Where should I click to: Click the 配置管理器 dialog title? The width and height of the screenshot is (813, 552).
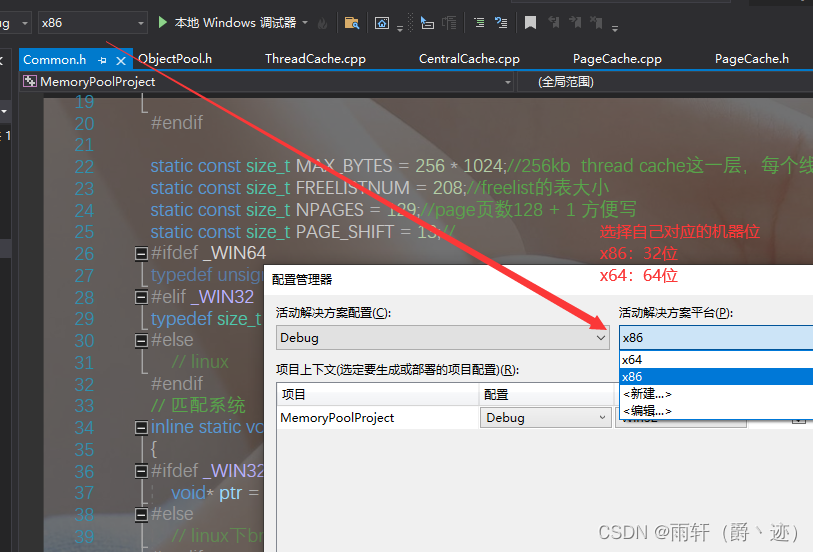(x=302, y=280)
